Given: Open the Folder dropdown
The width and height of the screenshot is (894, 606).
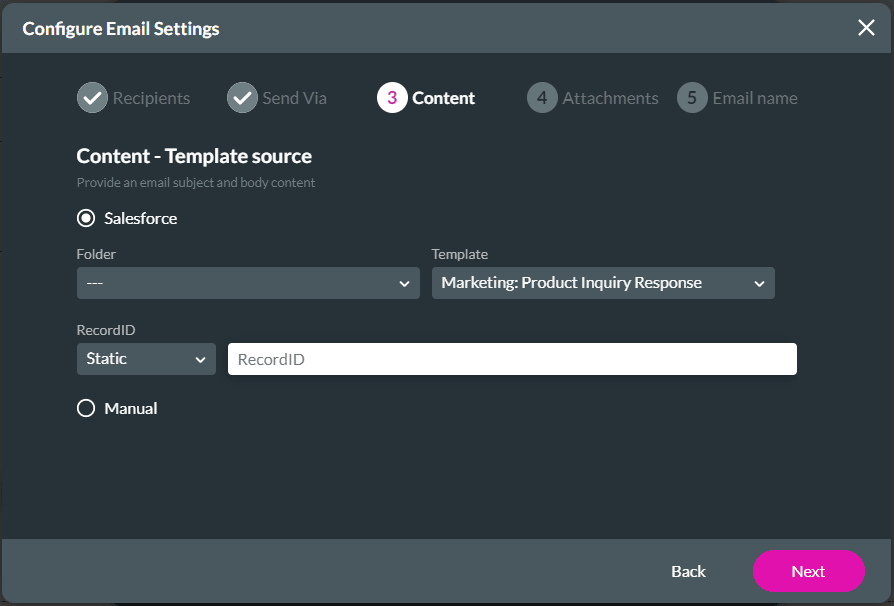Looking at the screenshot, I should tap(247, 283).
